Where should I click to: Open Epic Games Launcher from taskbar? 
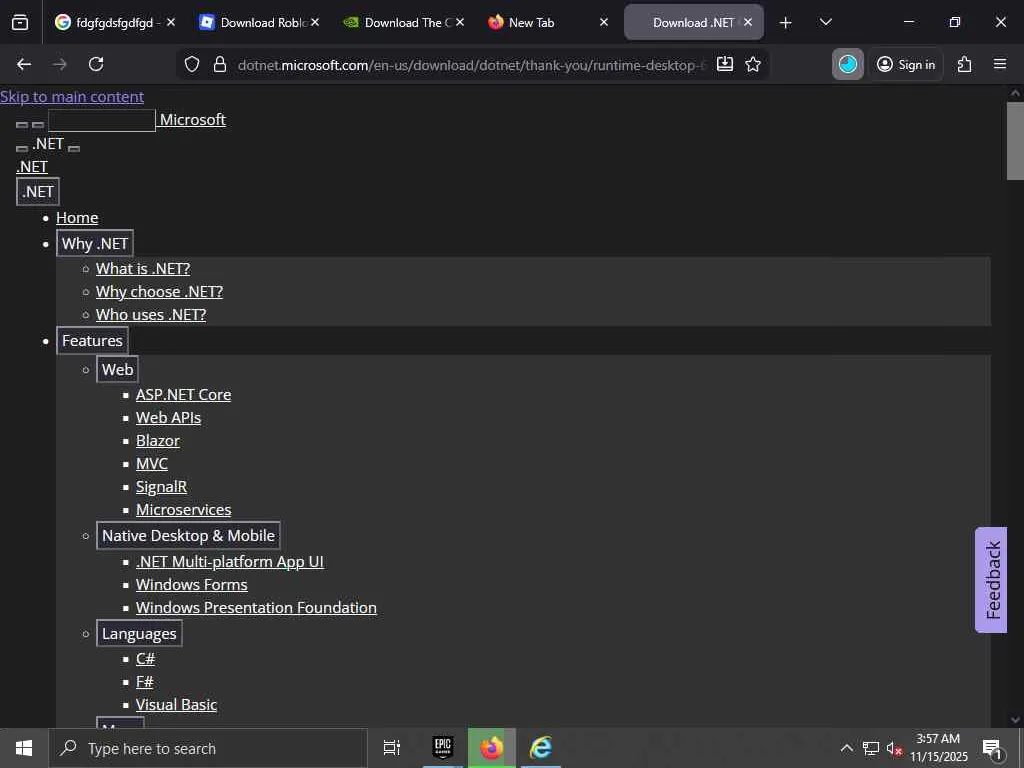click(443, 748)
